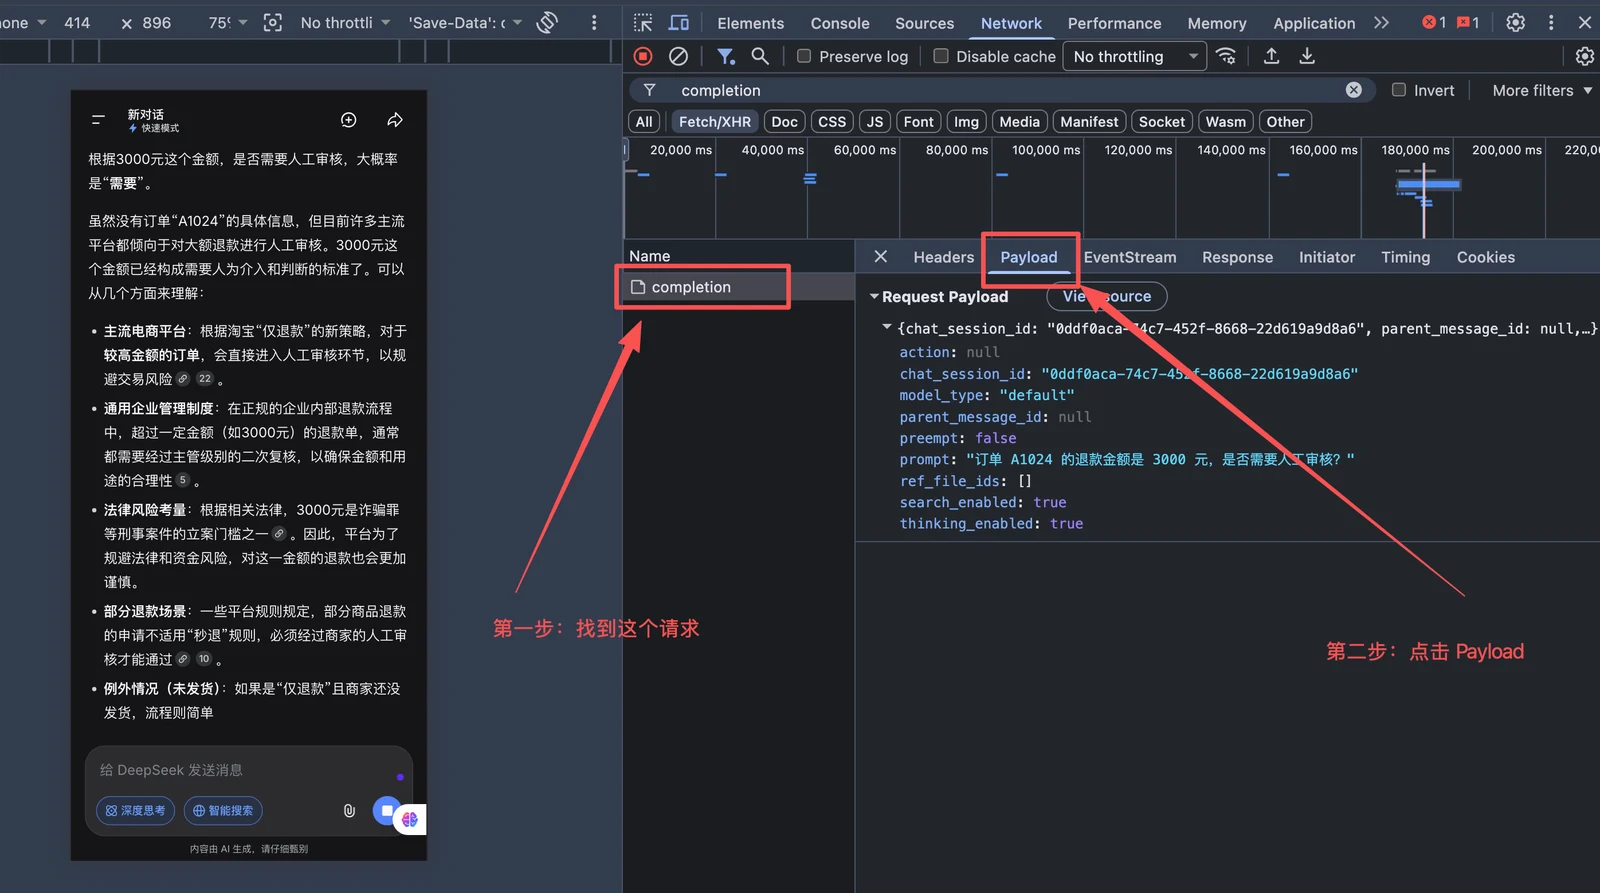Image resolution: width=1600 pixels, height=893 pixels.
Task: Open device zoom percentage dropdown
Action: tap(228, 22)
